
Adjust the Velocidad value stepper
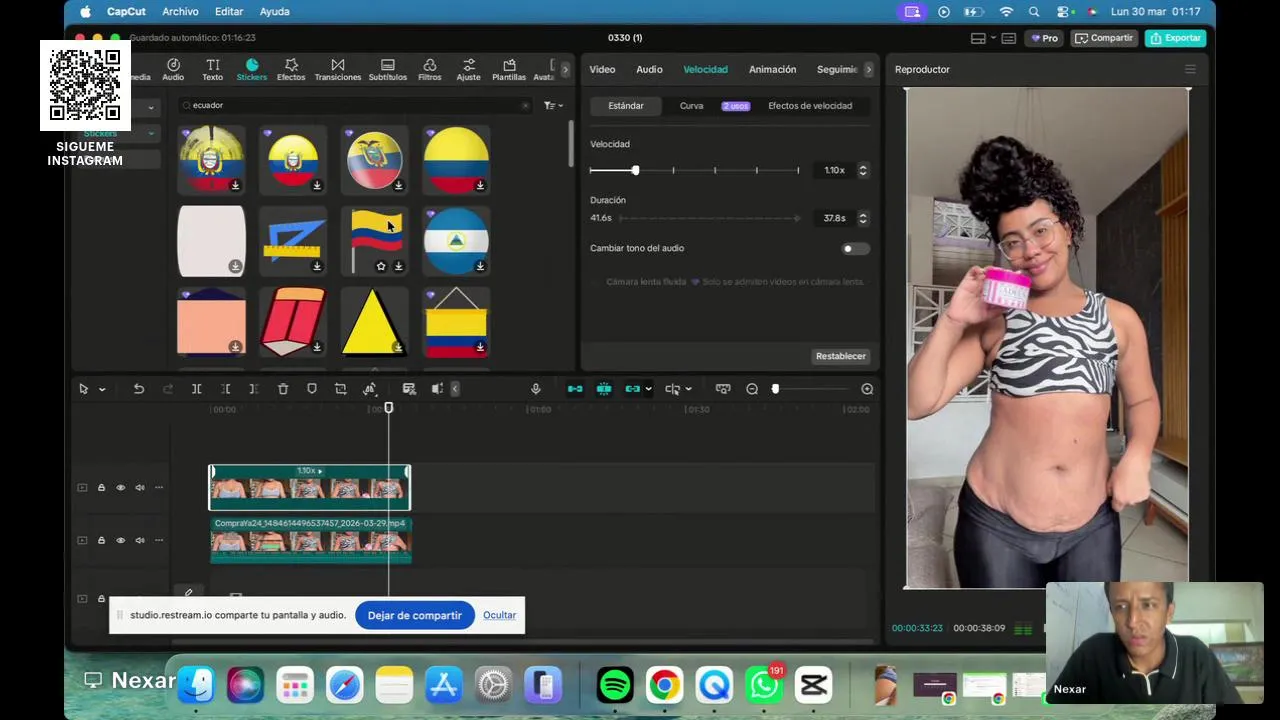[x=863, y=170]
